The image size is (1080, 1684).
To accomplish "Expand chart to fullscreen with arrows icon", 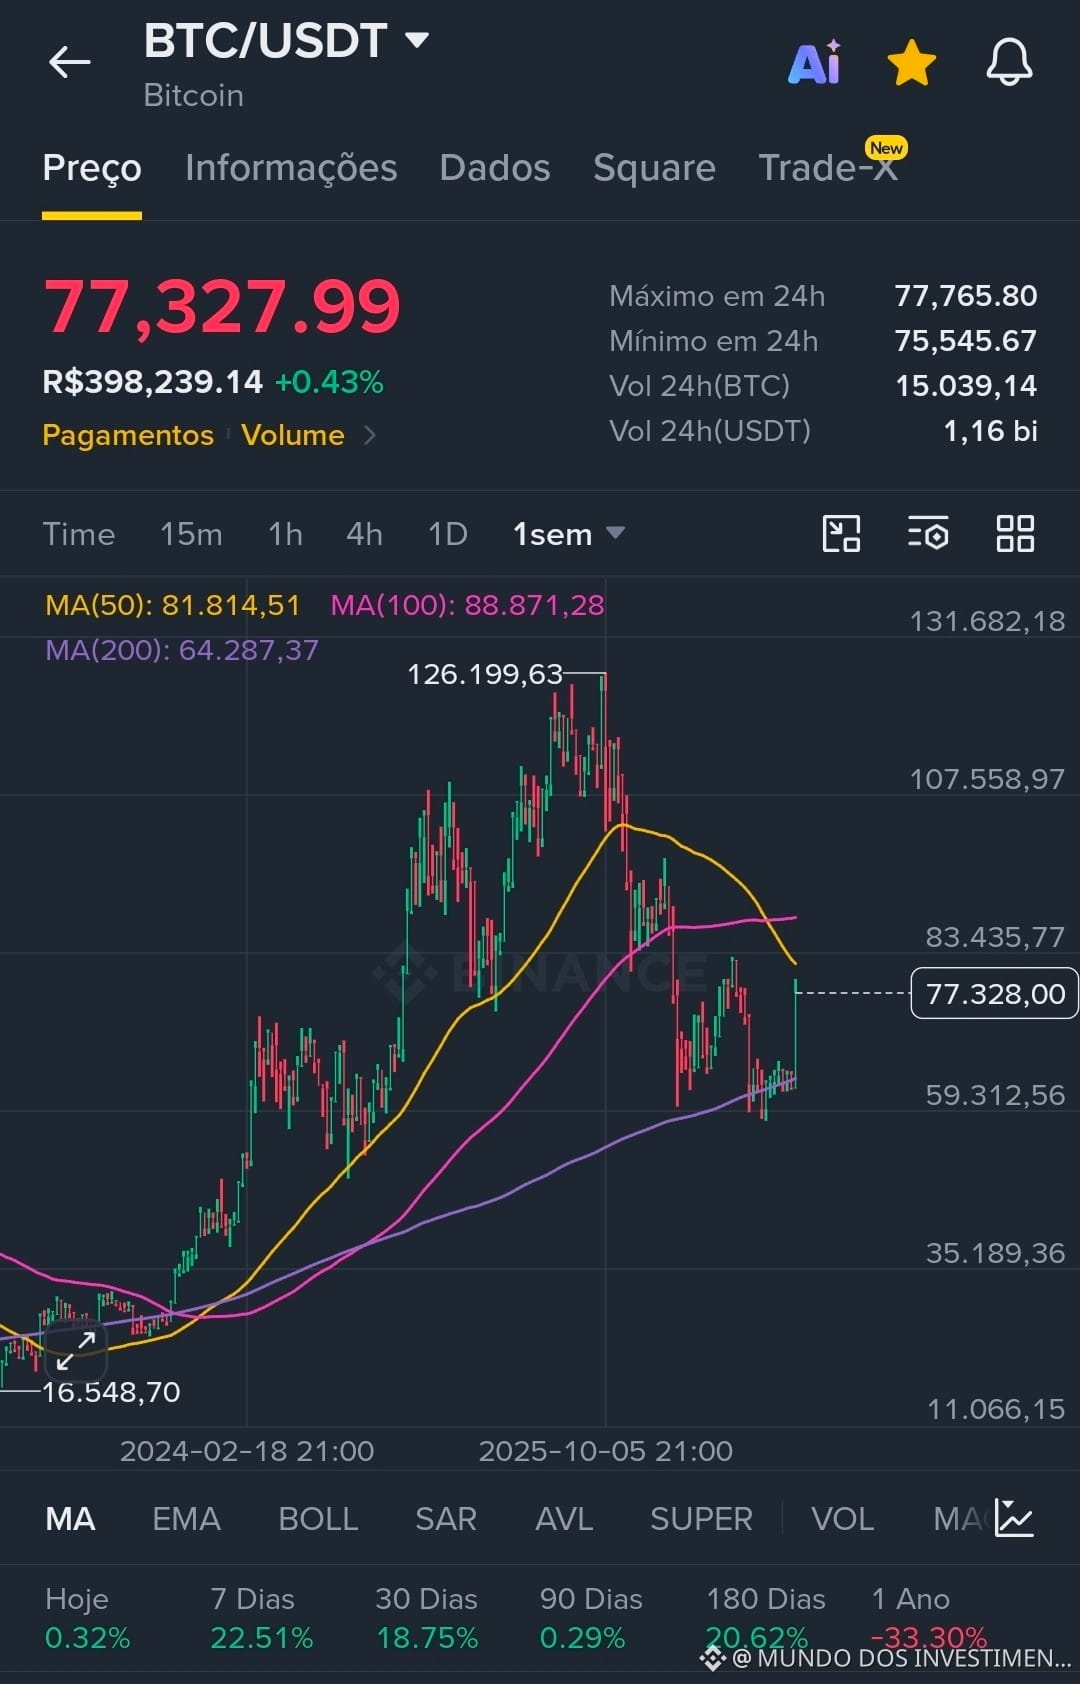I will point(76,1350).
